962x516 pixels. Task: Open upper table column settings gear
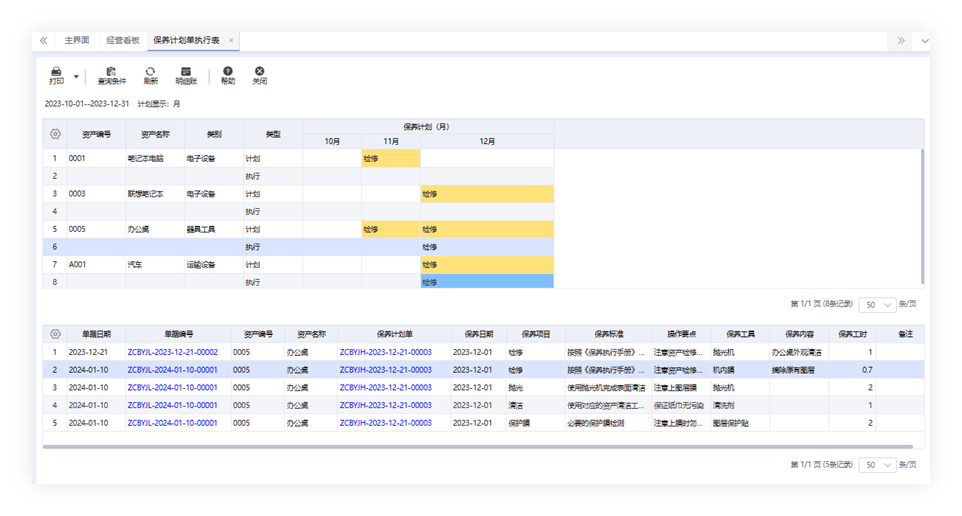[55, 134]
